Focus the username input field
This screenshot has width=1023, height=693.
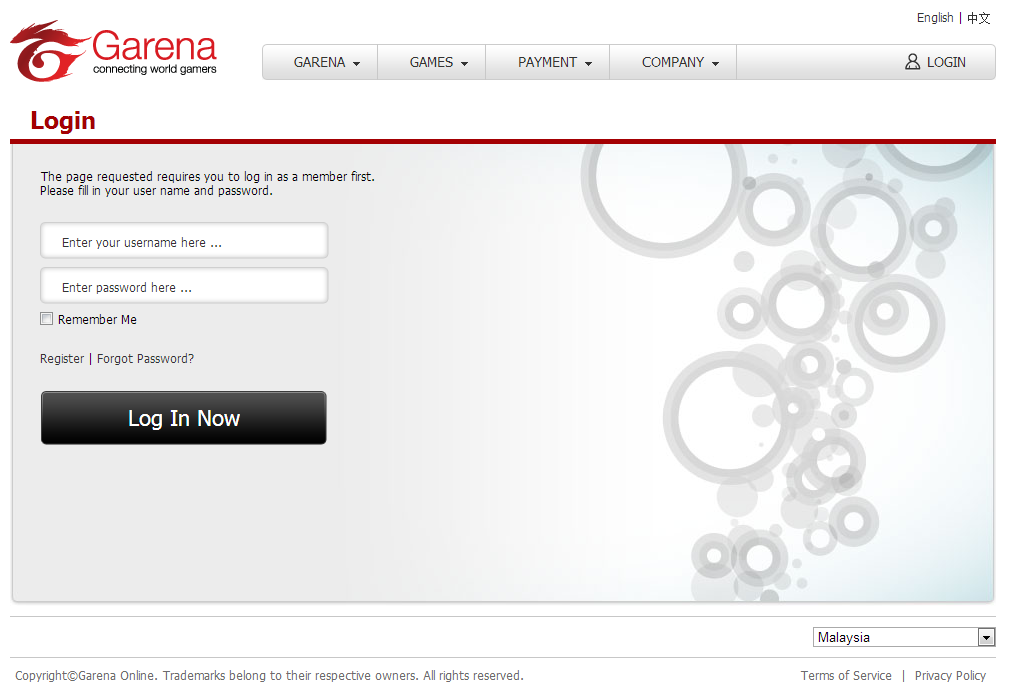coord(184,241)
